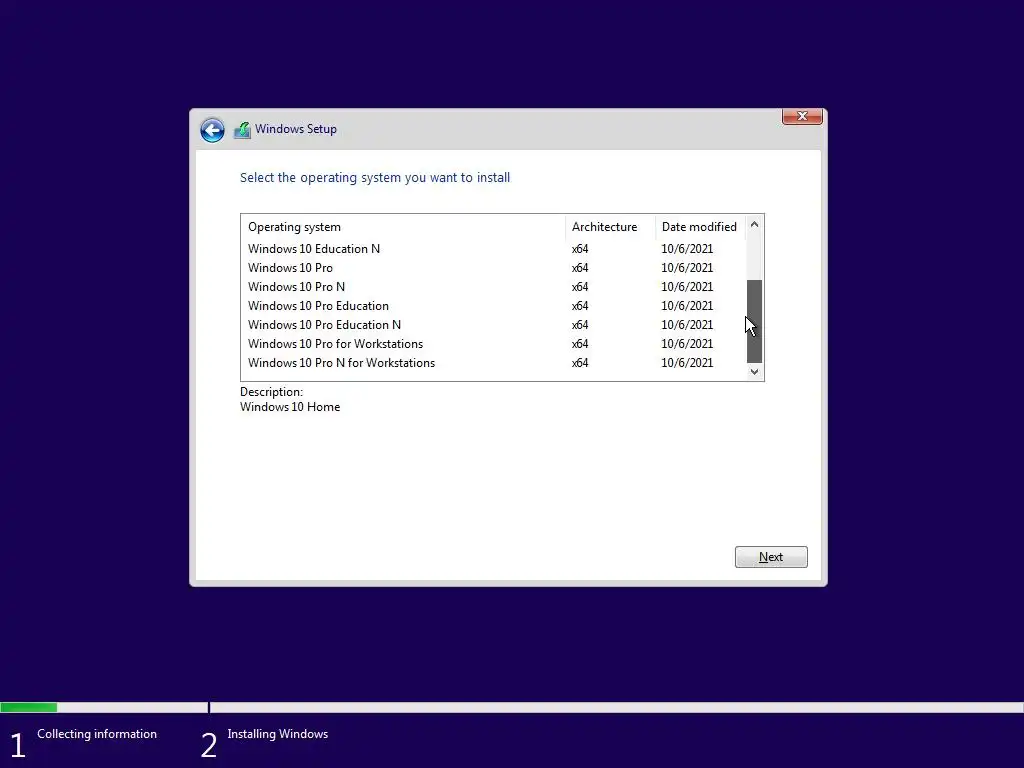Select Windows 10 Pro for Workstations

pos(493,344)
